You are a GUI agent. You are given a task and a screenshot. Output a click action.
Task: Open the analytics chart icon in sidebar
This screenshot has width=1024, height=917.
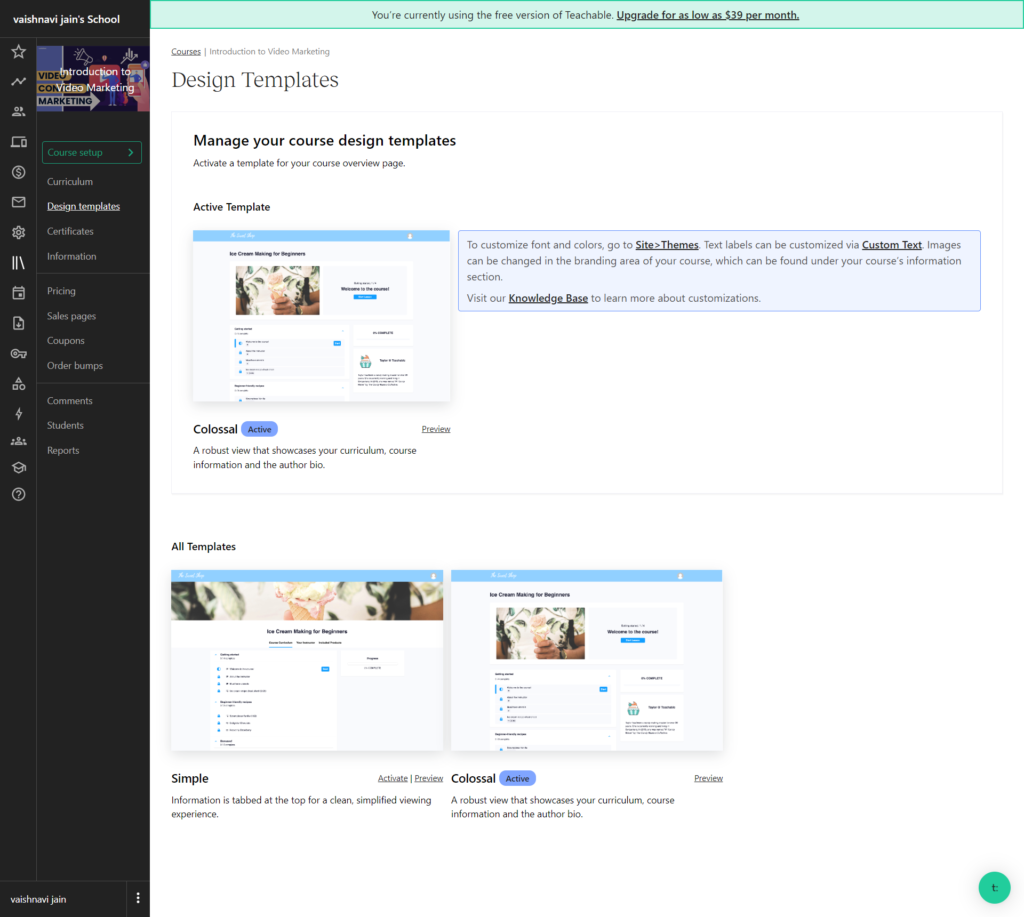(18, 80)
